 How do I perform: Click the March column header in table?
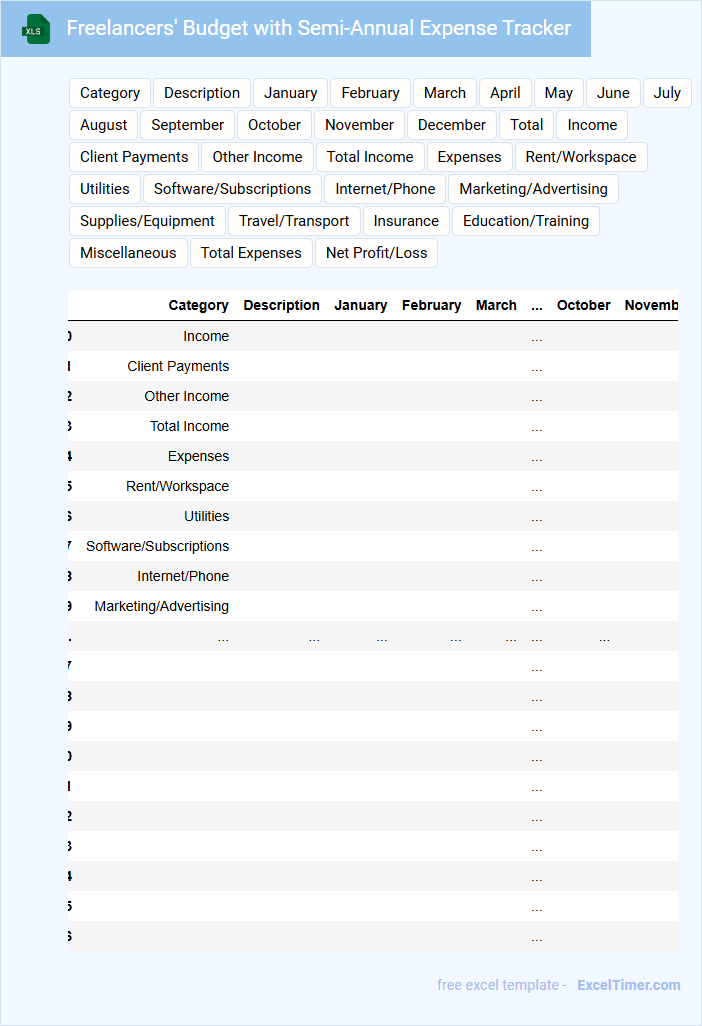(x=496, y=306)
